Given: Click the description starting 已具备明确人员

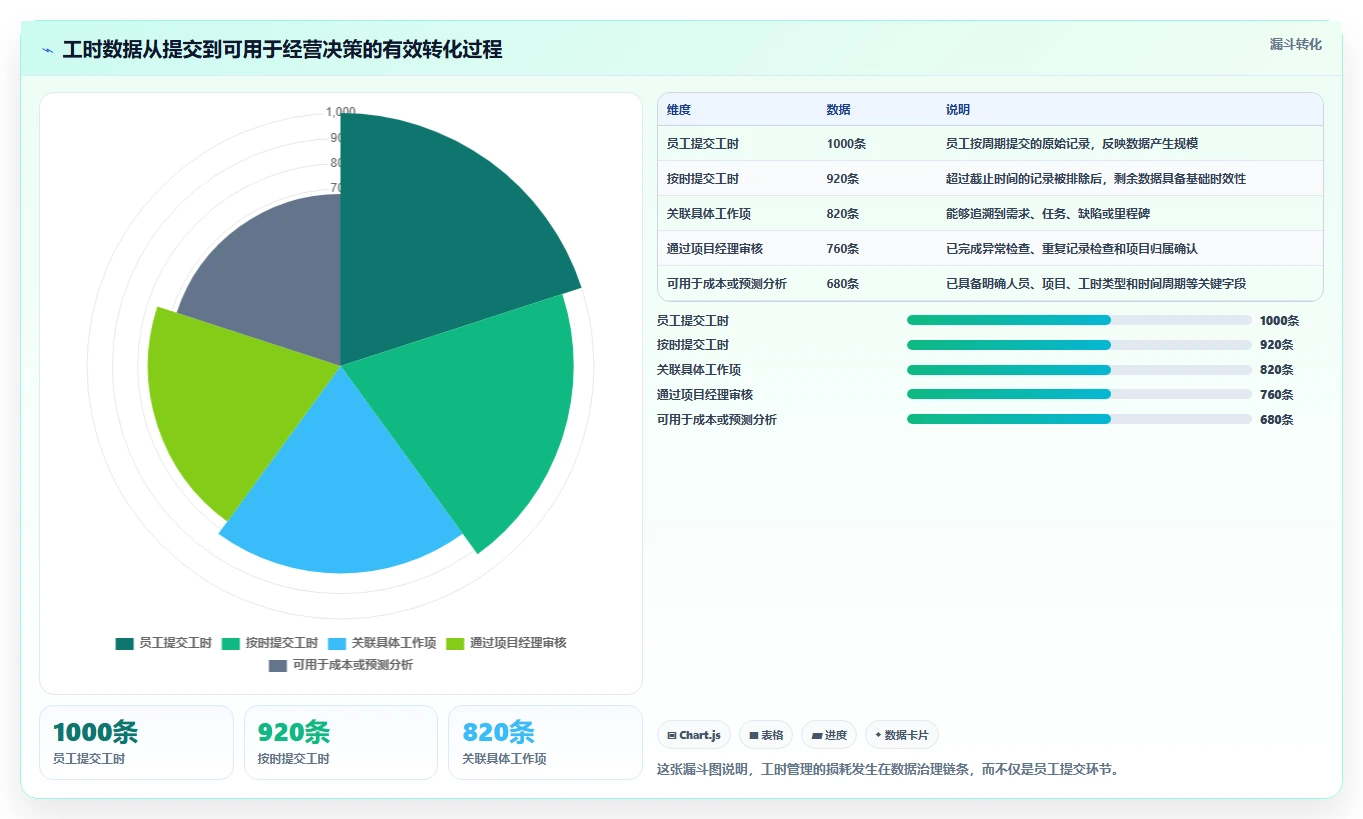Looking at the screenshot, I should (1096, 284).
